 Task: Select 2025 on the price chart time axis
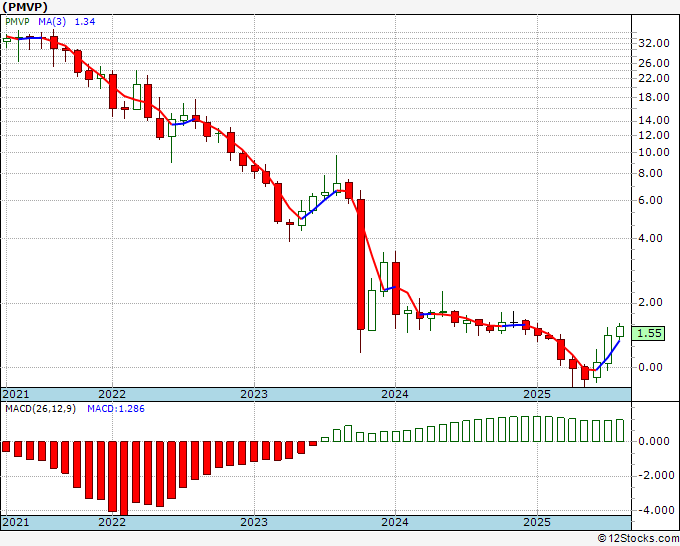coord(537,394)
